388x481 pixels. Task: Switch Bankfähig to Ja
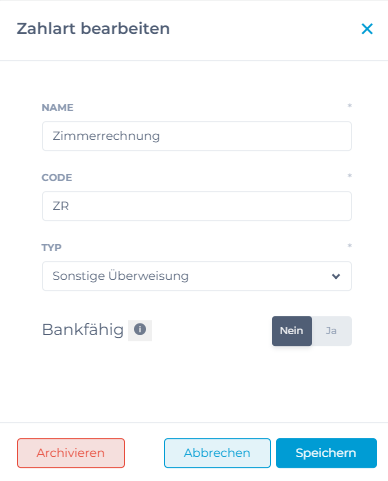[x=331, y=331]
